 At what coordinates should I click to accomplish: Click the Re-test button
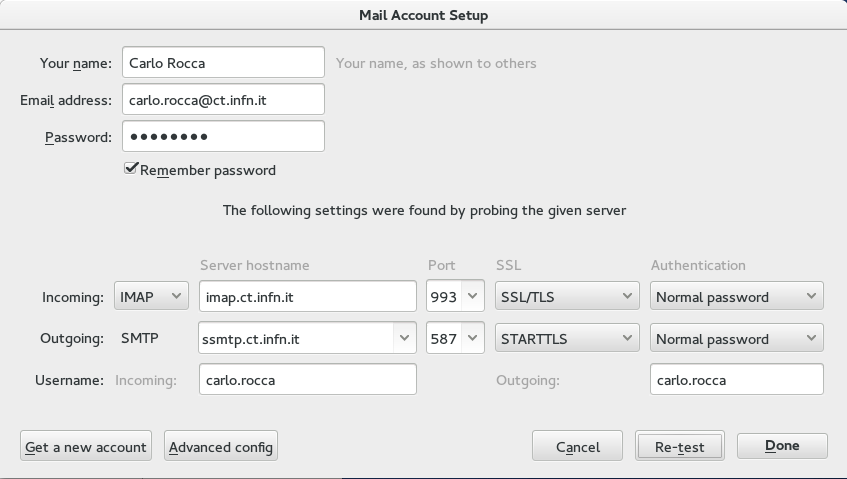tap(680, 446)
